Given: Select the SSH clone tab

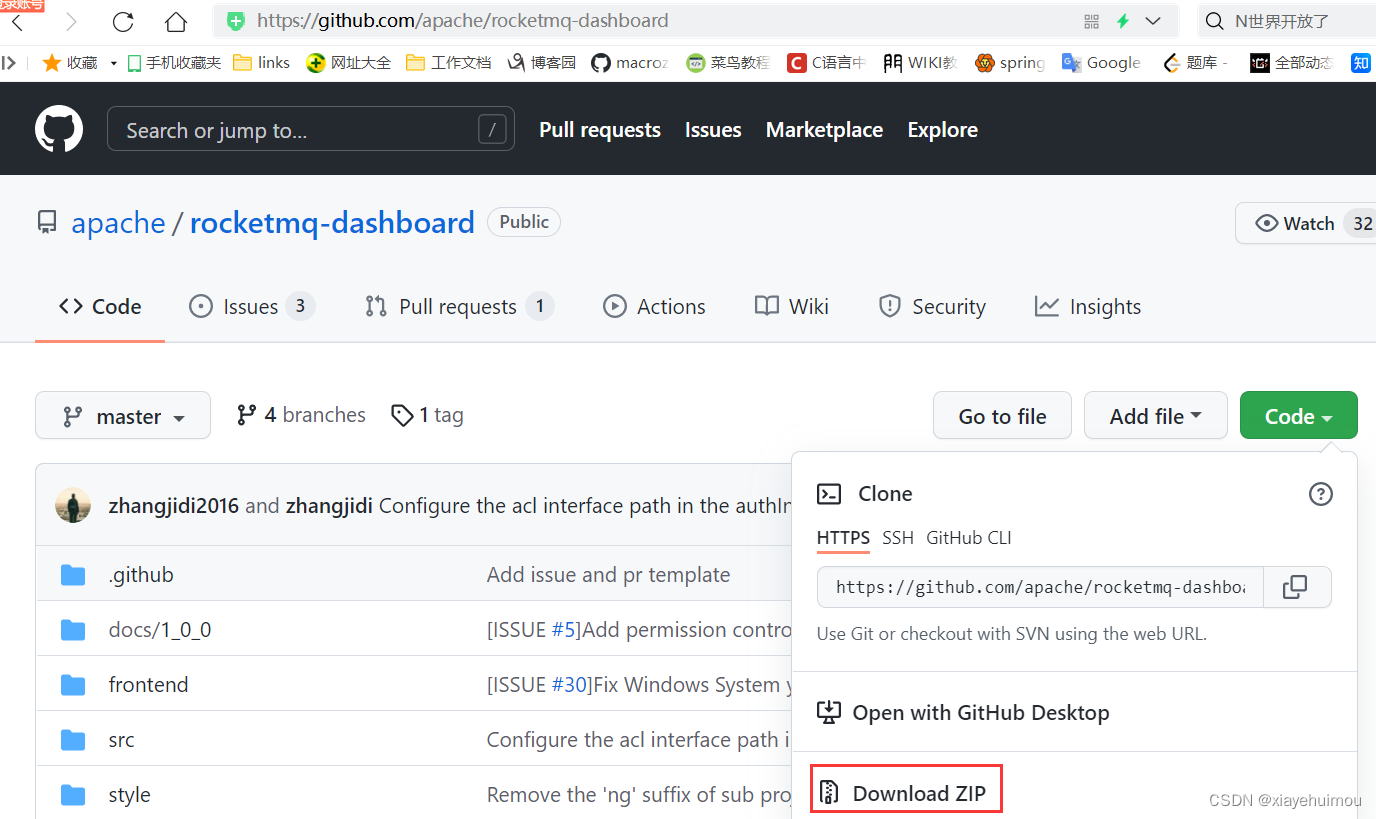Looking at the screenshot, I should point(898,538).
